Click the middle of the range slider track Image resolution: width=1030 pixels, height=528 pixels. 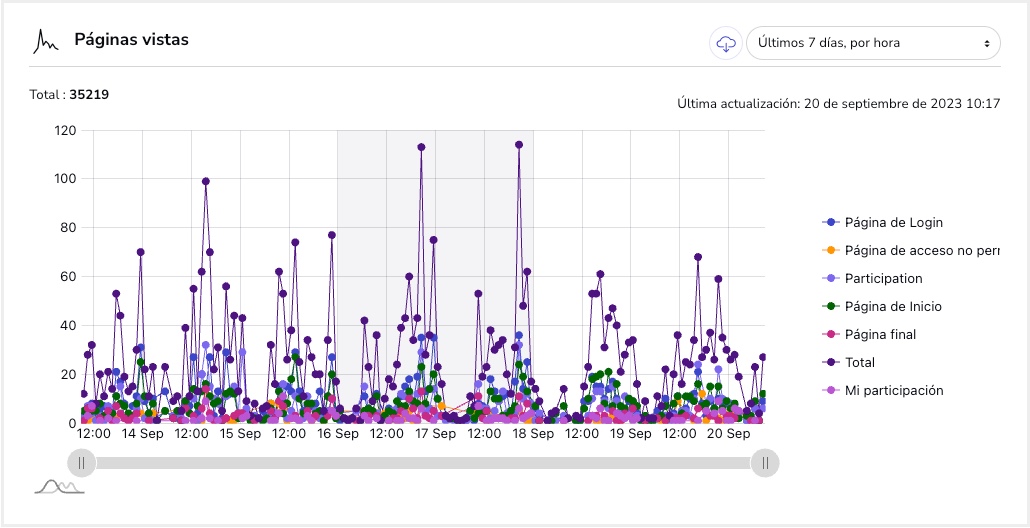[x=423, y=463]
